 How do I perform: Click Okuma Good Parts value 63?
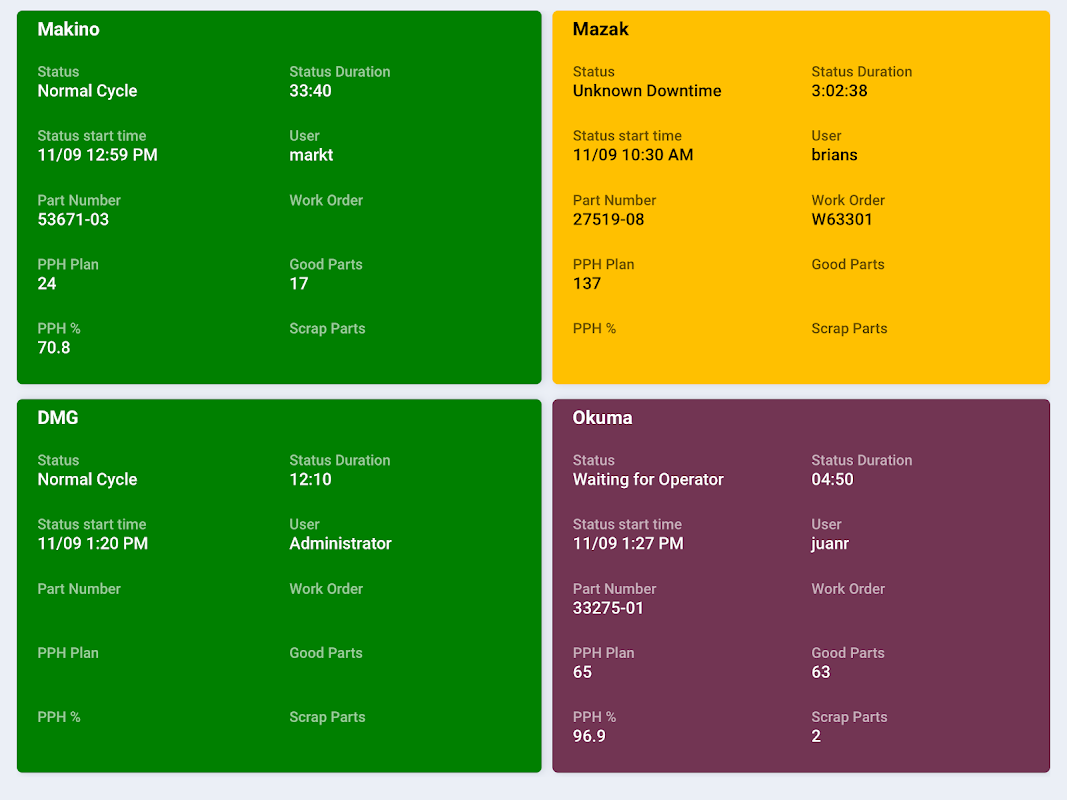821,672
